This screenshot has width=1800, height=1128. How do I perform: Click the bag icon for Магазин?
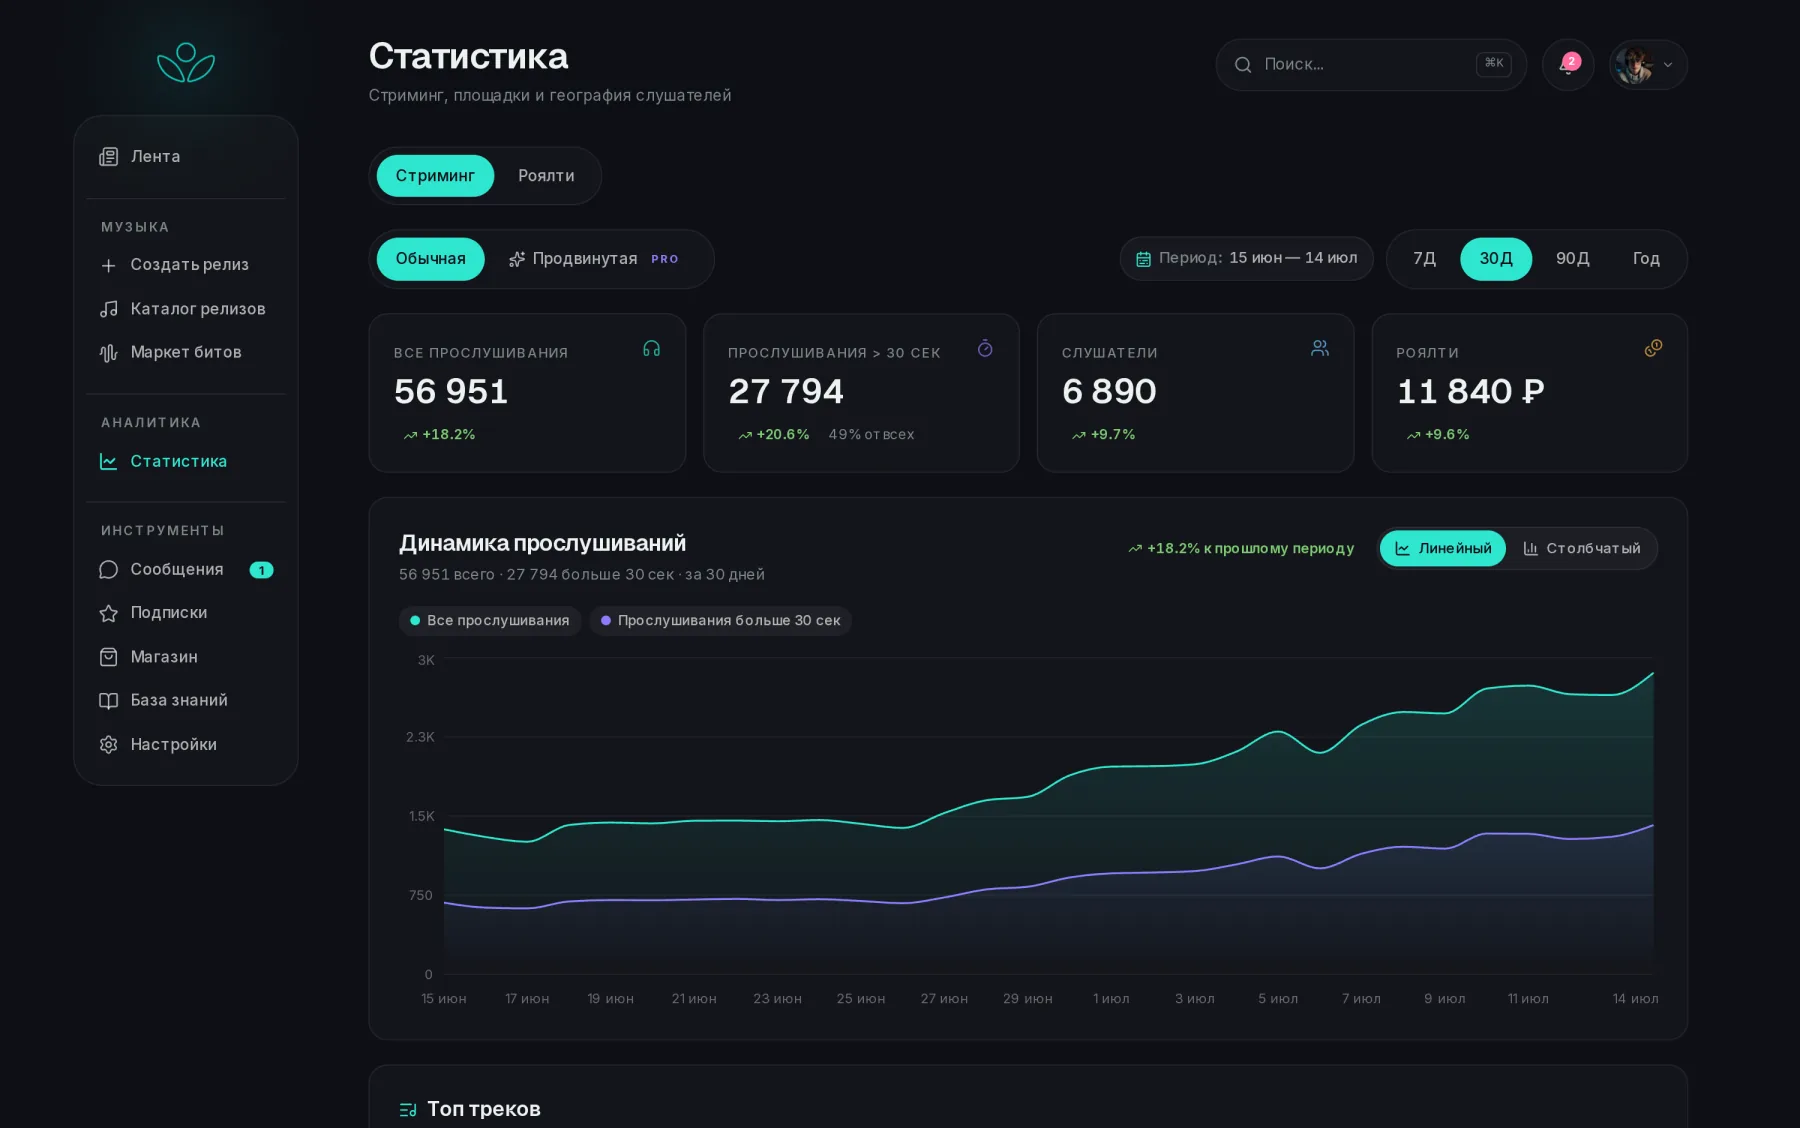[x=109, y=657]
